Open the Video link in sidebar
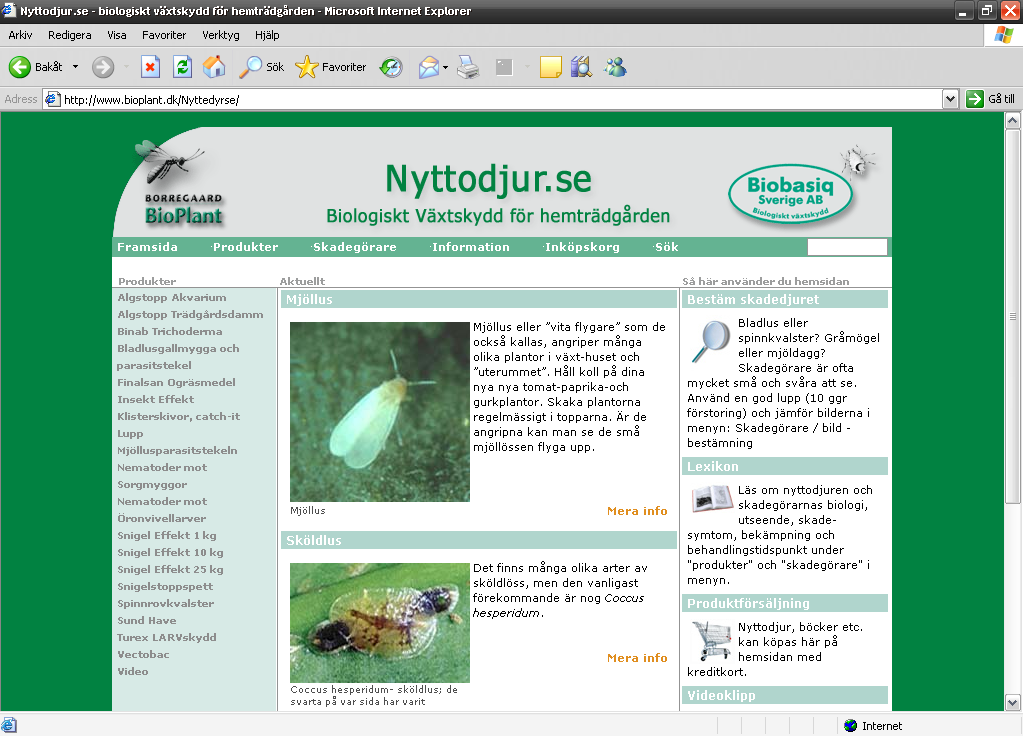The height and width of the screenshot is (736, 1024). pyautogui.click(x=133, y=671)
